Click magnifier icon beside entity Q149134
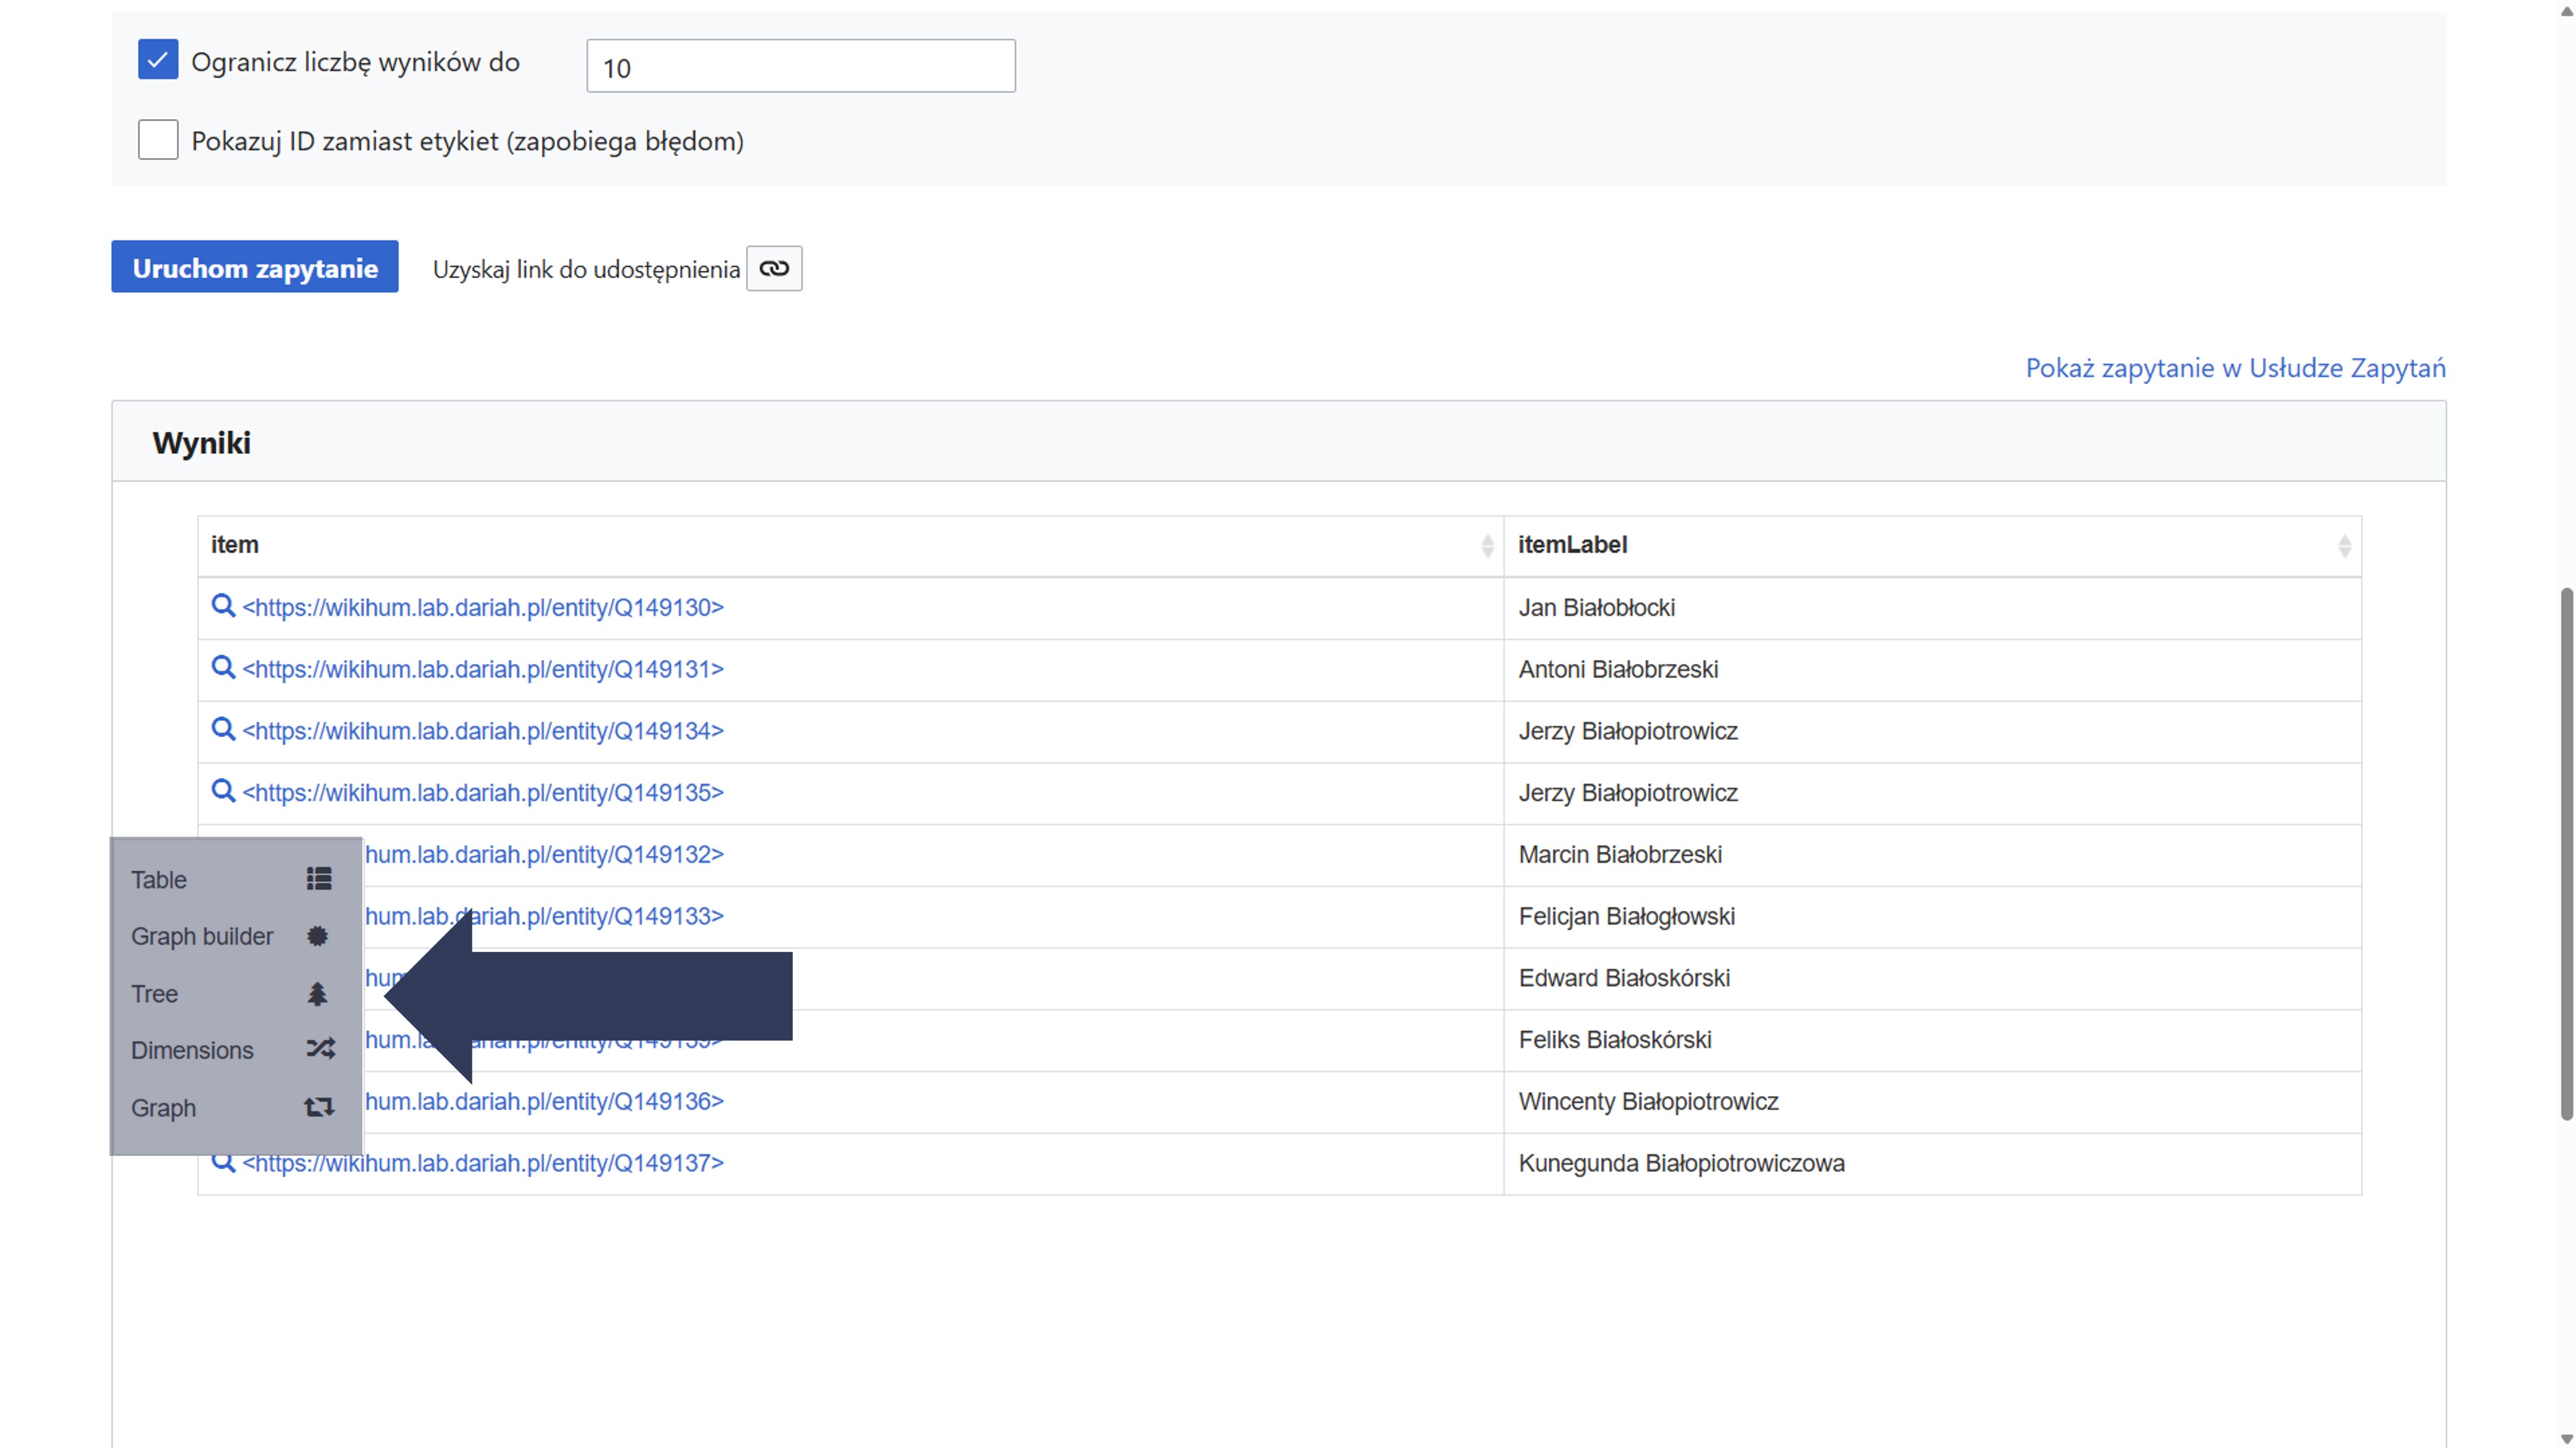Screen dimensions: 2576x1448 coord(223,729)
